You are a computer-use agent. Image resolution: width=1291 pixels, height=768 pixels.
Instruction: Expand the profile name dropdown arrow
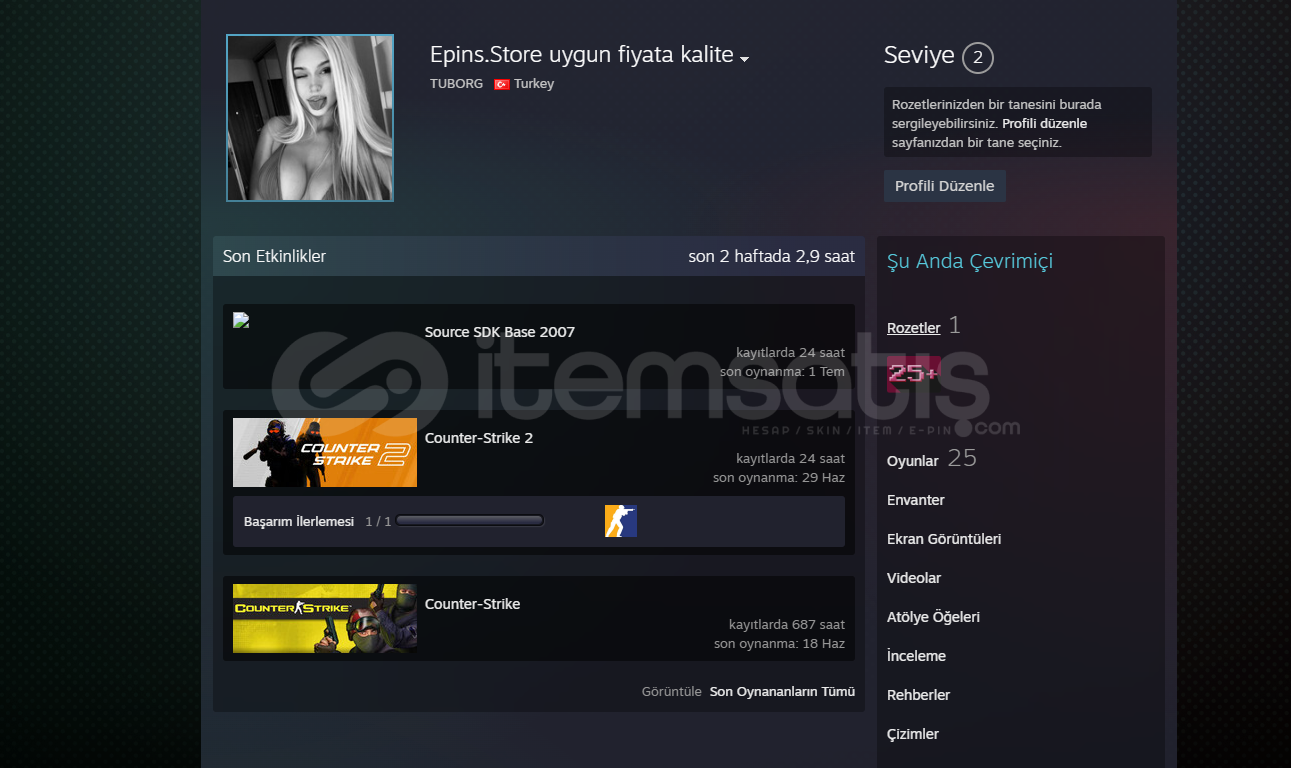click(744, 60)
